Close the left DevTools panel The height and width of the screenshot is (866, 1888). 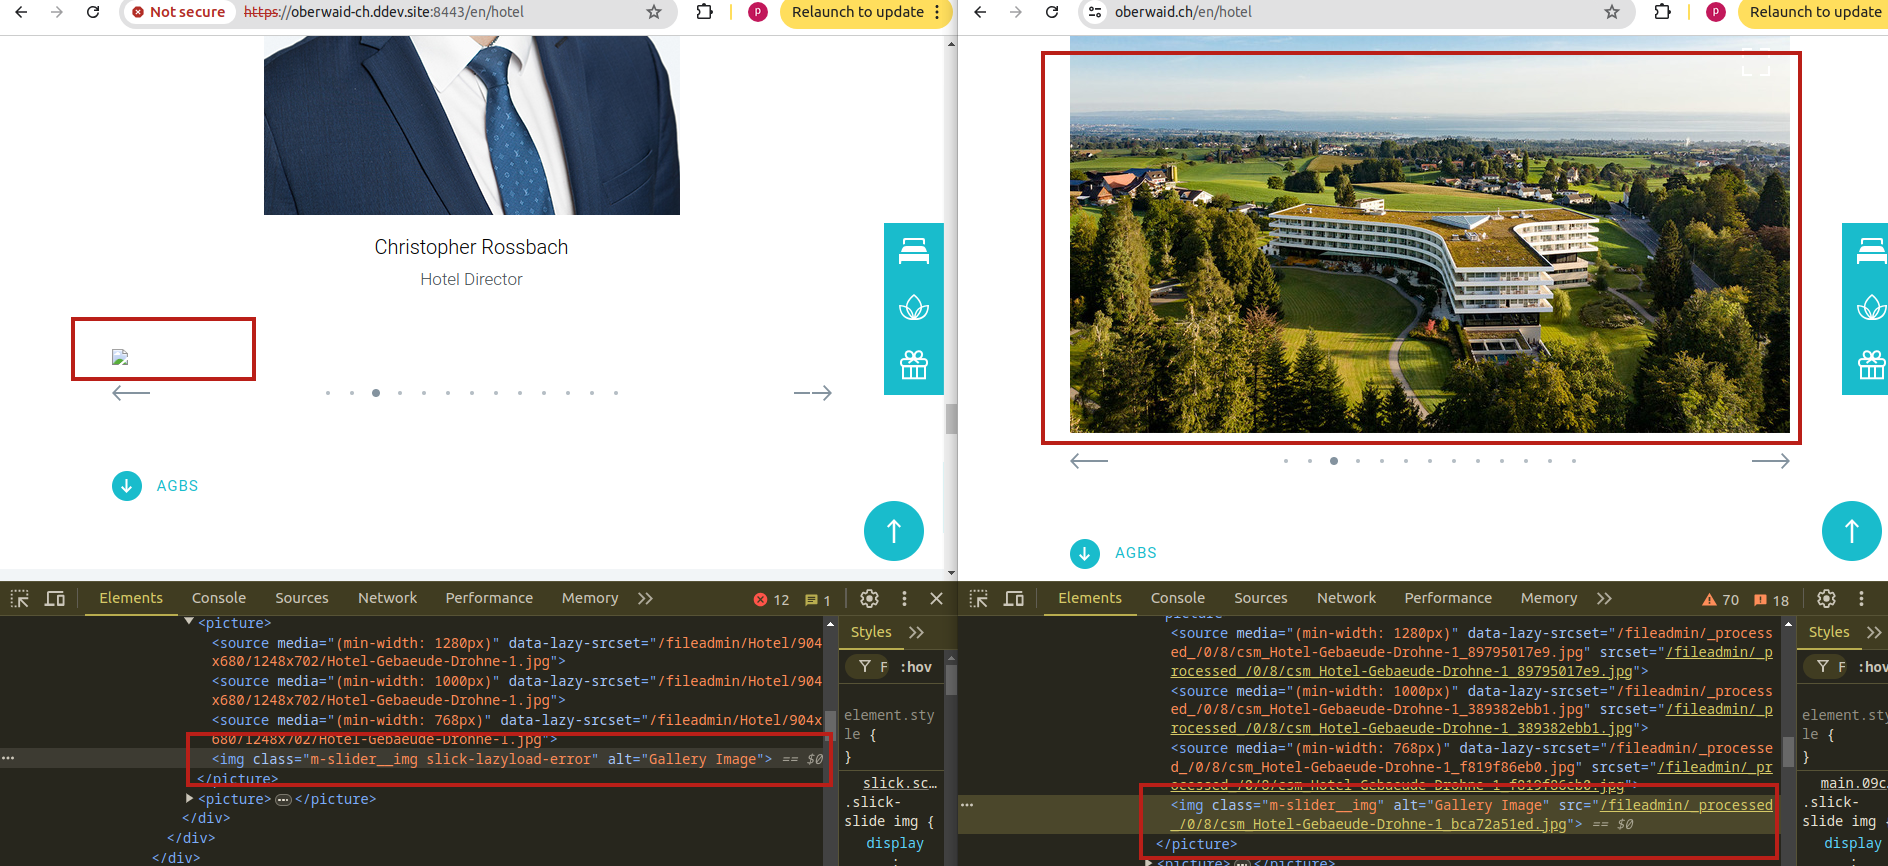click(x=937, y=598)
